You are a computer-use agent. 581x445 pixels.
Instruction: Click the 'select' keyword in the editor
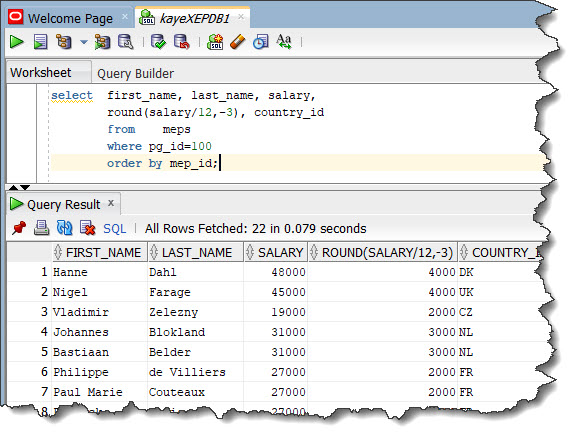pyautogui.click(x=72, y=95)
